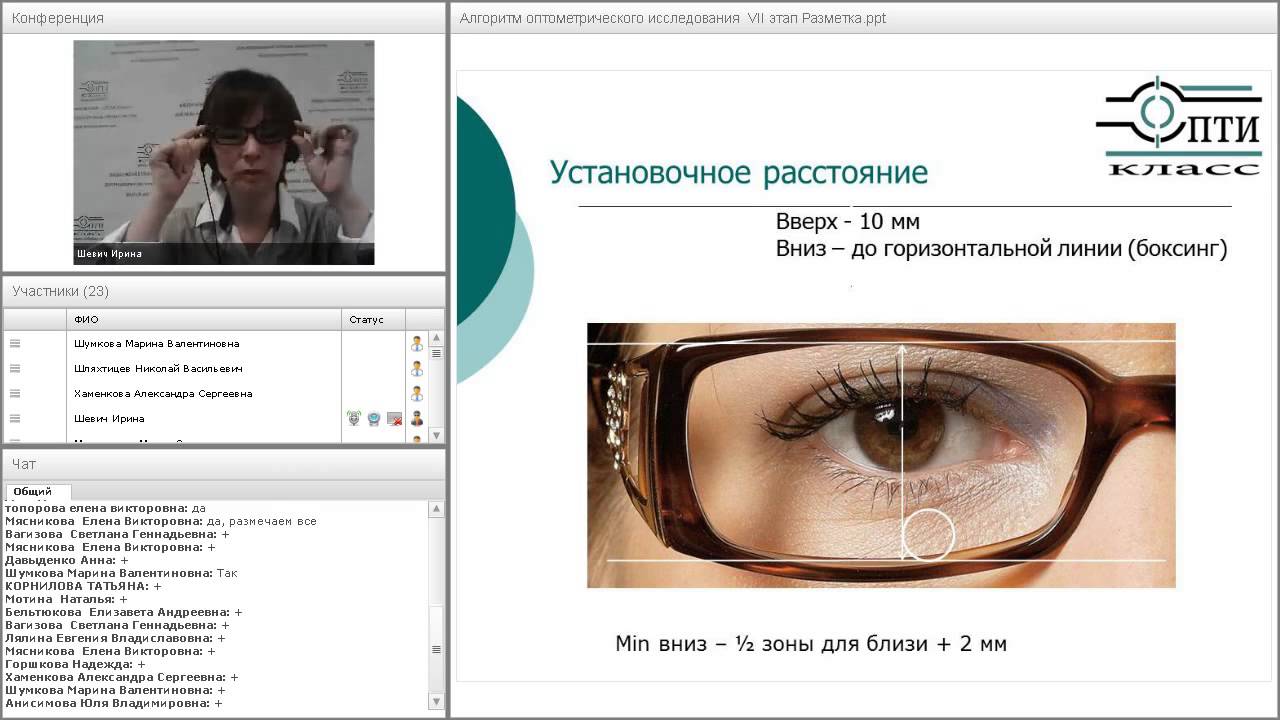Image resolution: width=1280 pixels, height=720 pixels.
Task: Click chat message from Давыденко Анна
Action: 67,560
